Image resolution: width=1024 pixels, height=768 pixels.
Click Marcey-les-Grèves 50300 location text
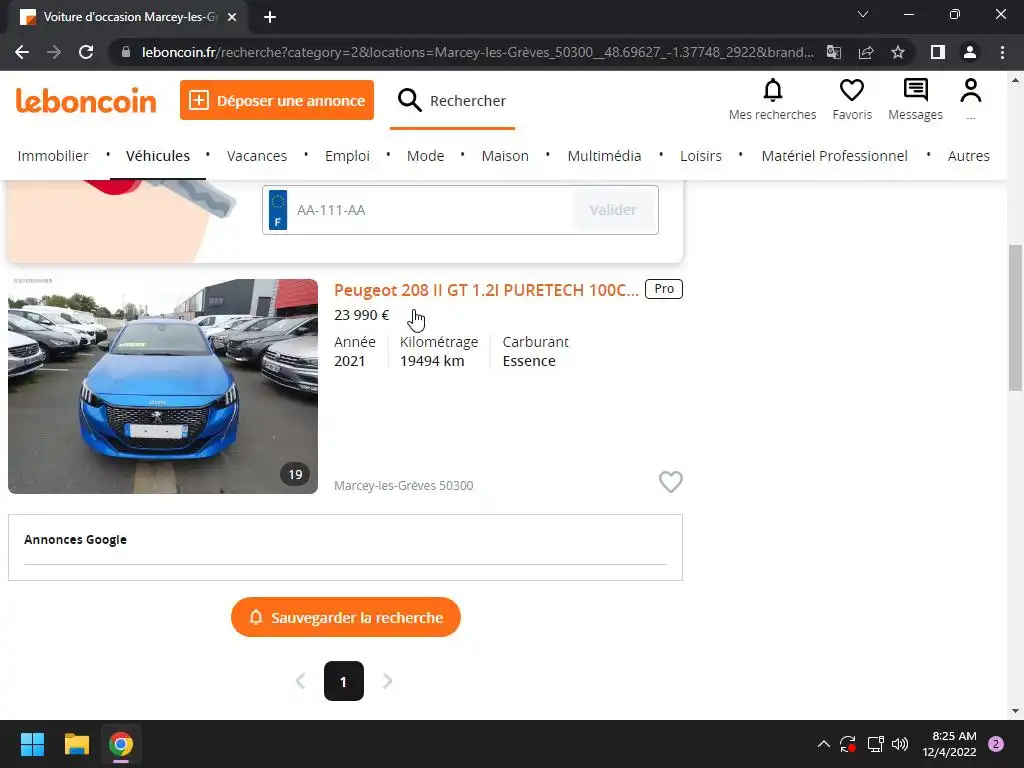[404, 485]
